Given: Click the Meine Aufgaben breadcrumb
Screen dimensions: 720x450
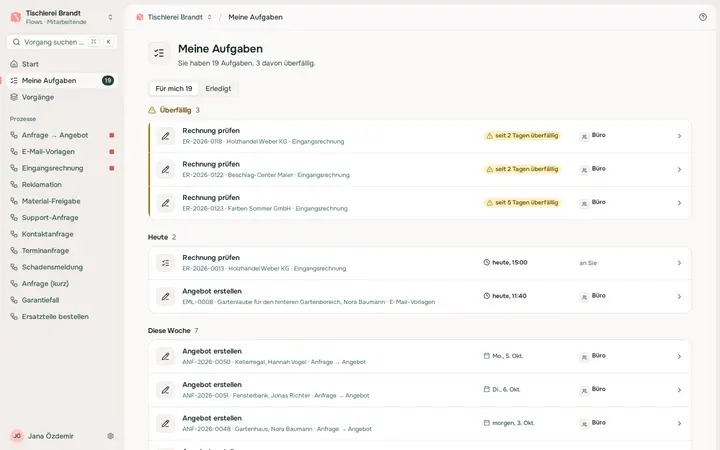Looking at the screenshot, I should pyautogui.click(x=255, y=17).
